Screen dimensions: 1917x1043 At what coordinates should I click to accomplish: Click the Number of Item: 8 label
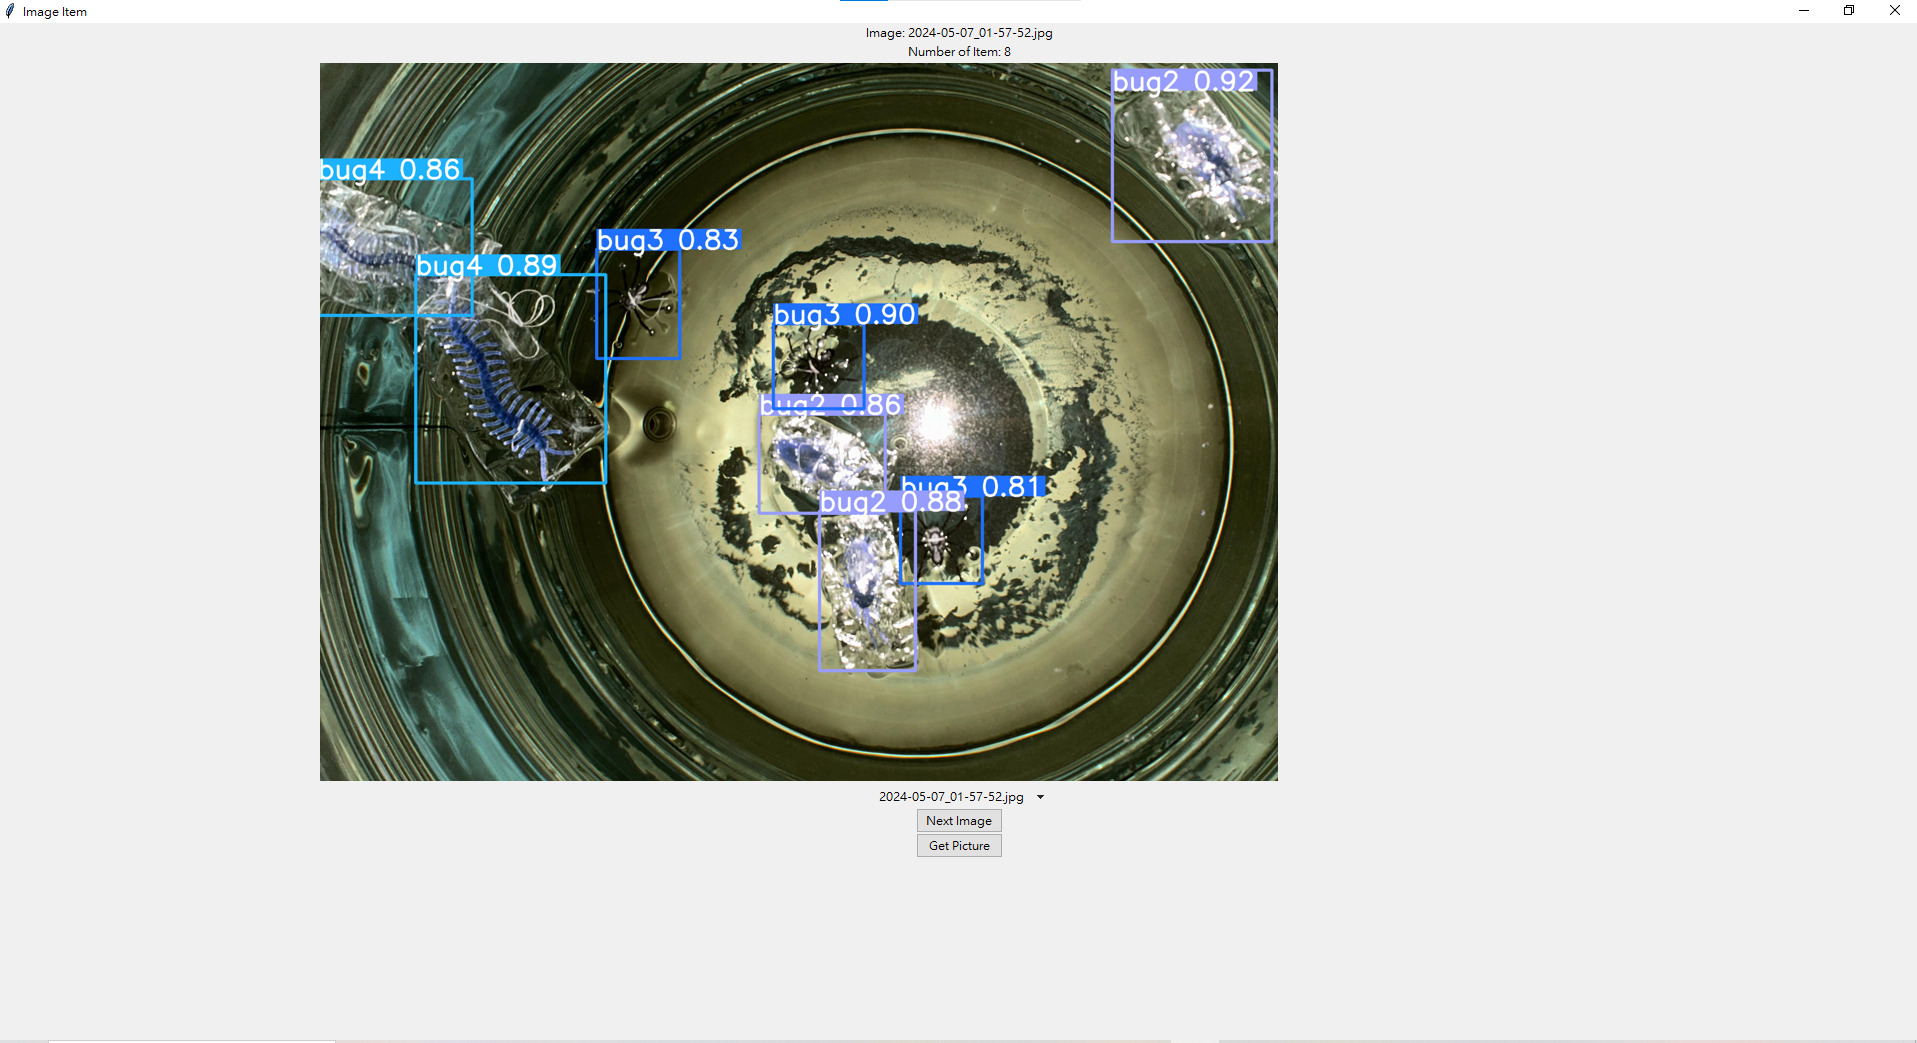(x=958, y=52)
